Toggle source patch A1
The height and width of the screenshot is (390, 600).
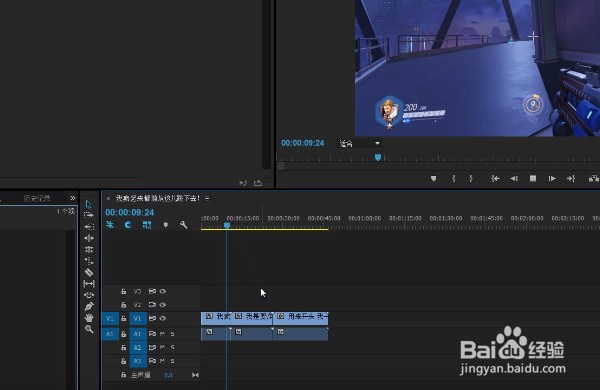(x=110, y=334)
